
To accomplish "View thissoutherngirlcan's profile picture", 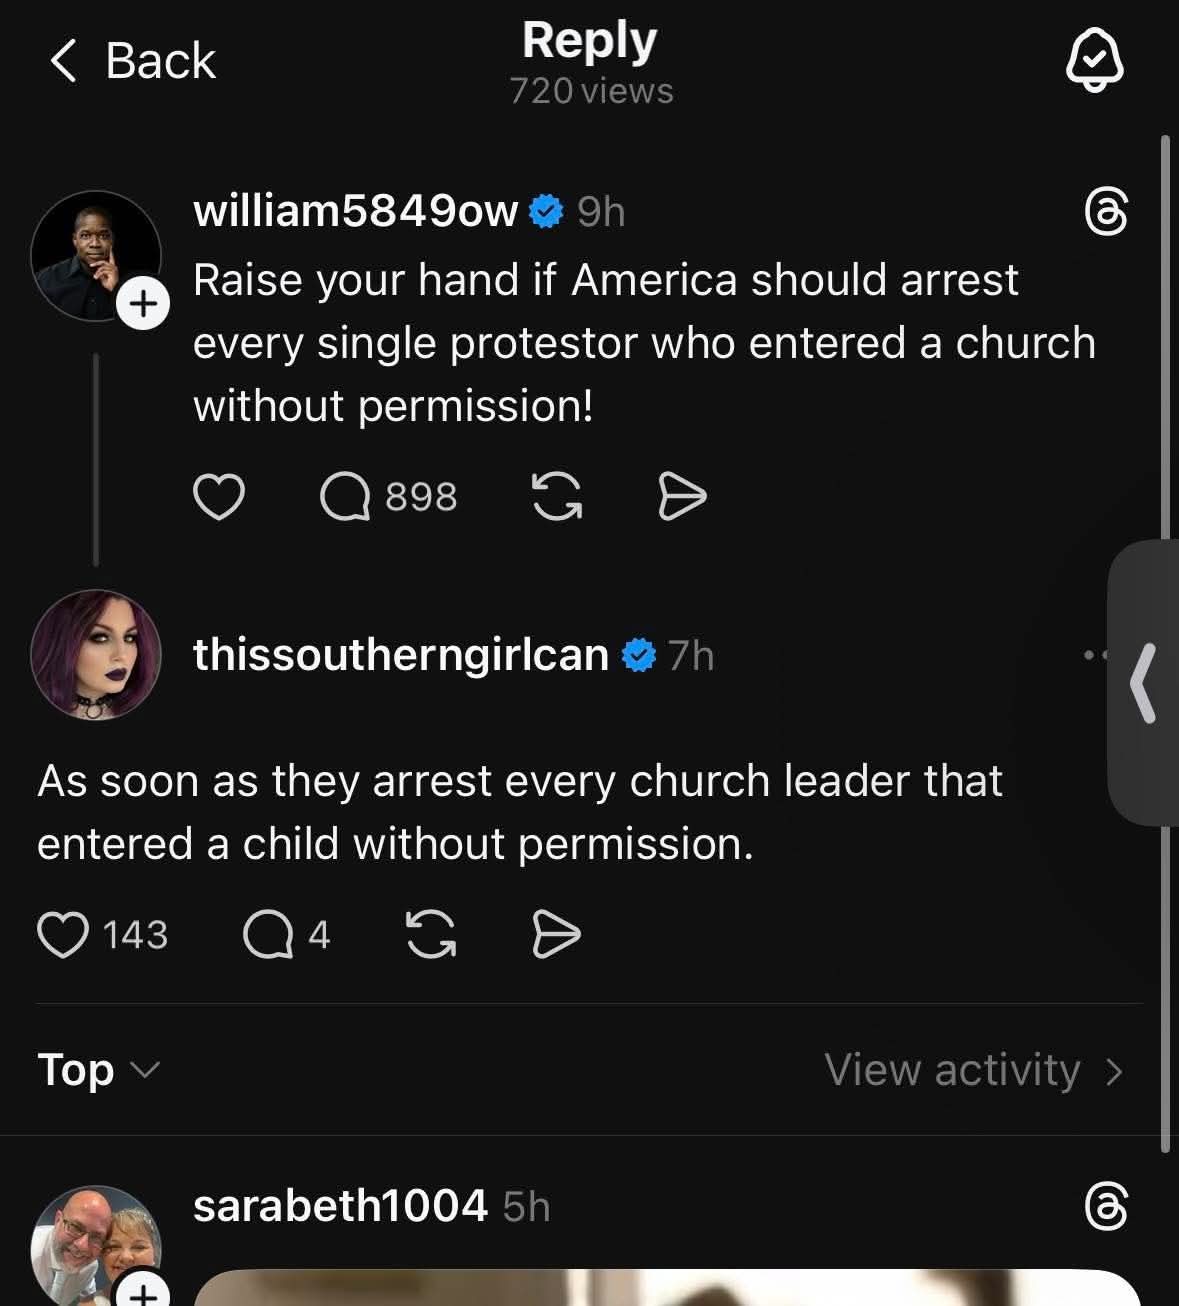I will click(x=96, y=655).
